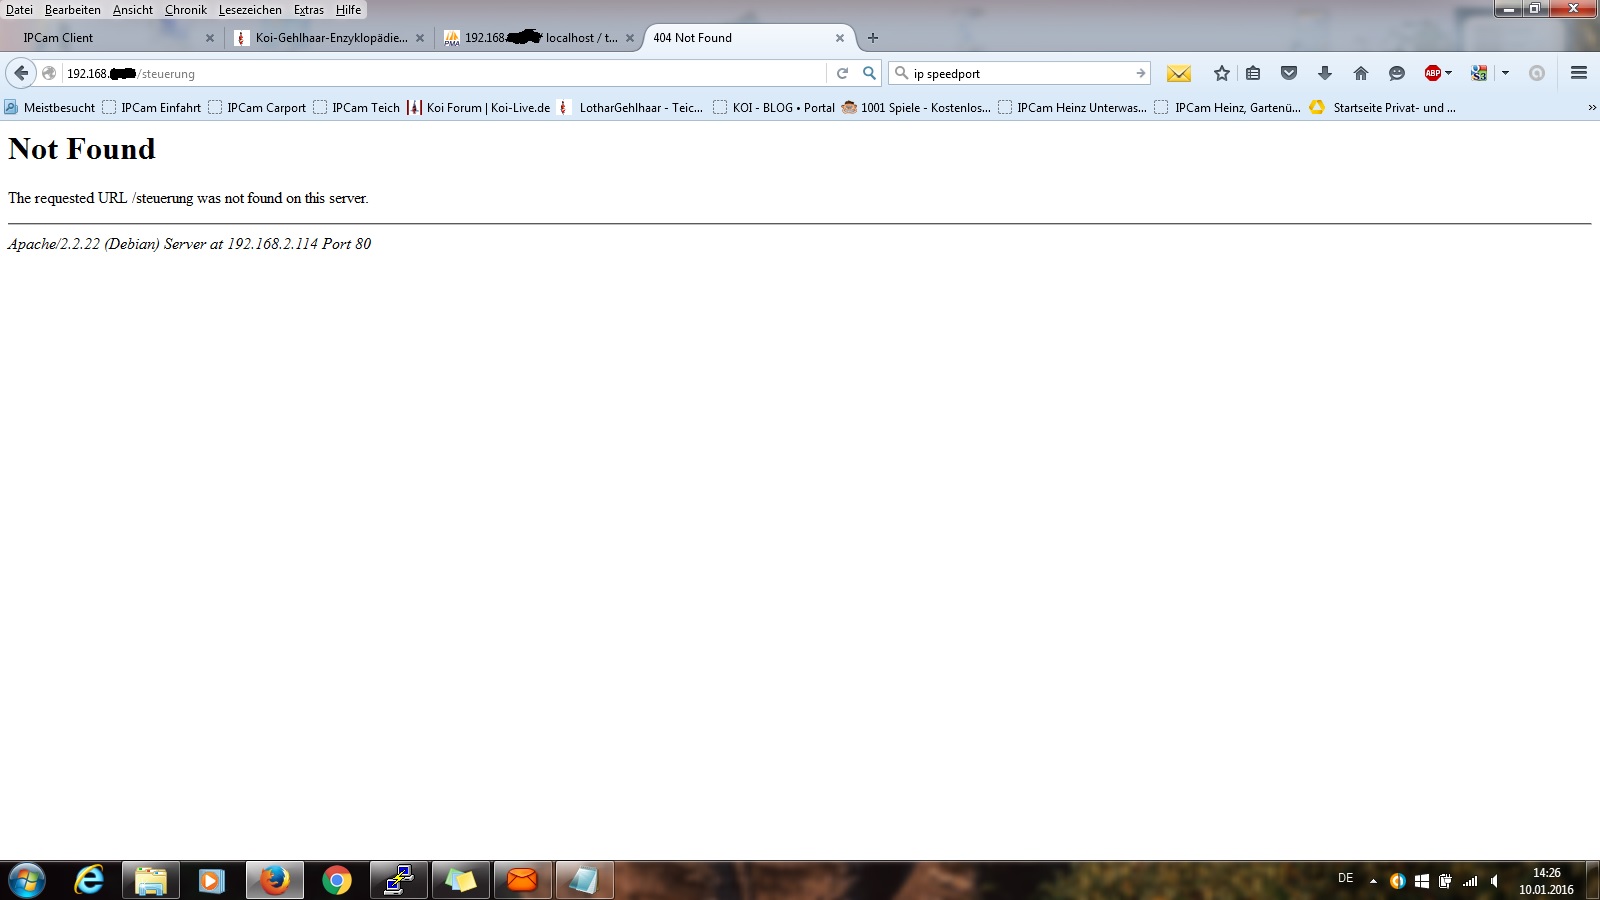The image size is (1600, 900).
Task: Open the Lesezeichen menu
Action: (250, 10)
